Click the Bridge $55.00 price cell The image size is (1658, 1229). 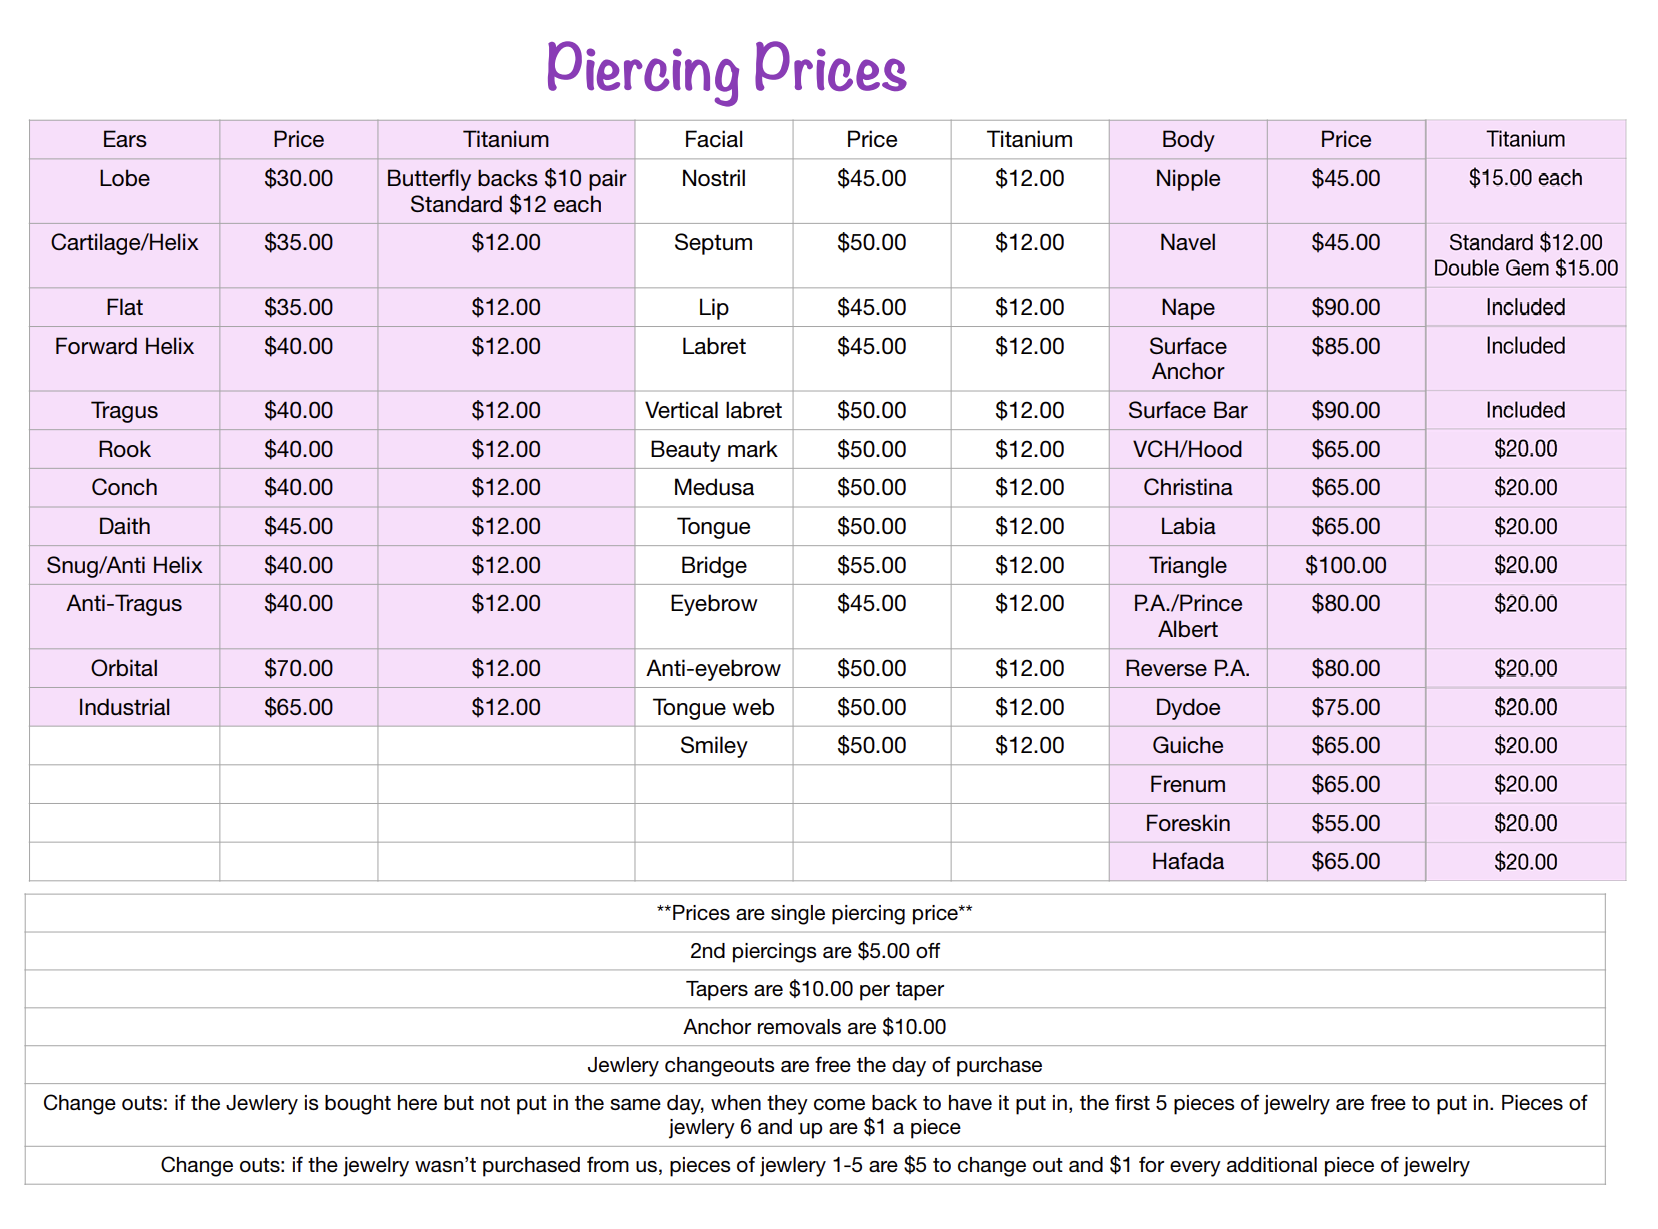[x=871, y=565]
